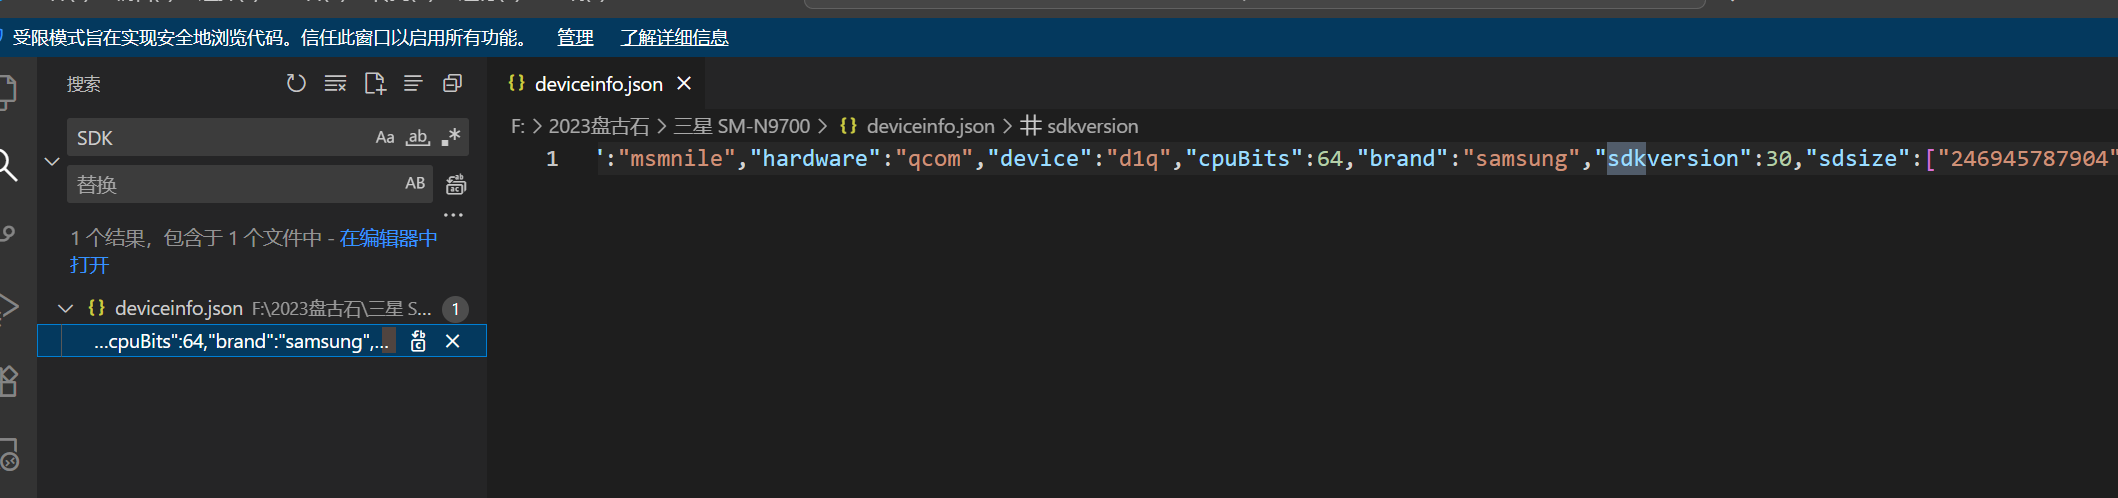The width and height of the screenshot is (2118, 498).
Task: Clear the search results
Action: (x=335, y=84)
